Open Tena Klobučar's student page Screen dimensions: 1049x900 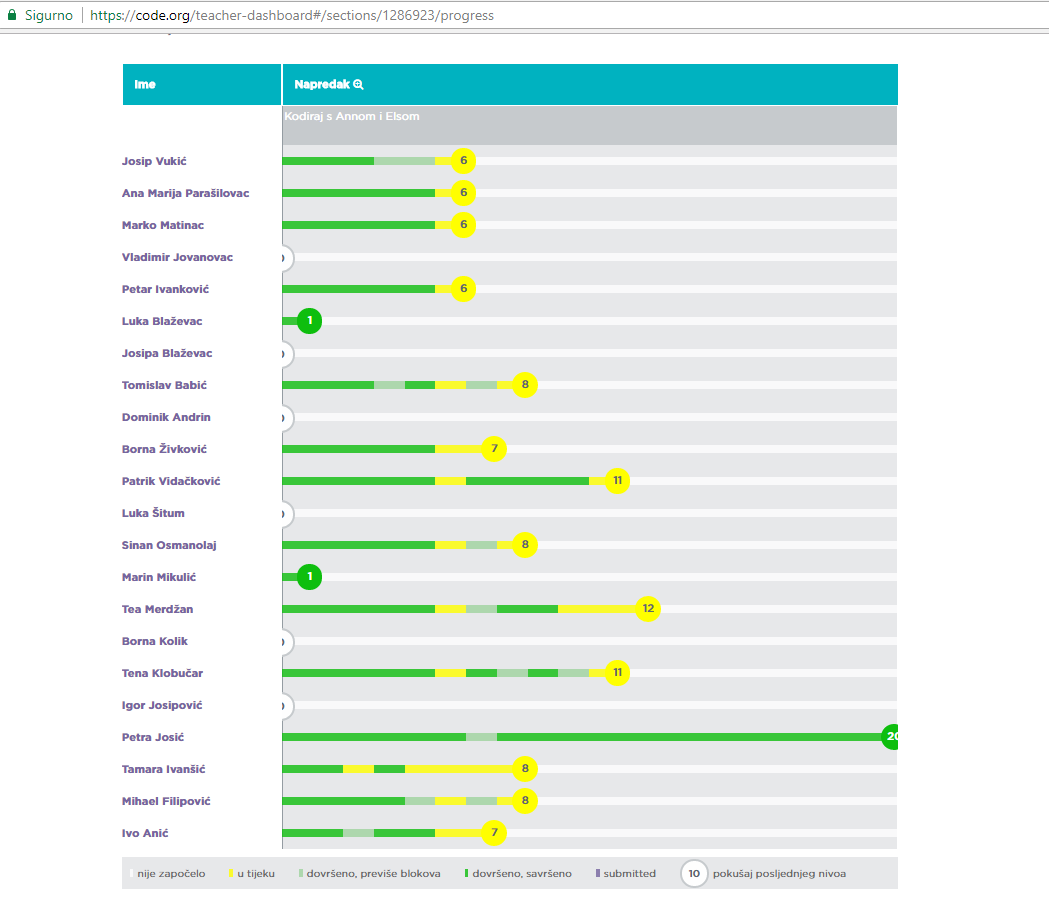[162, 673]
